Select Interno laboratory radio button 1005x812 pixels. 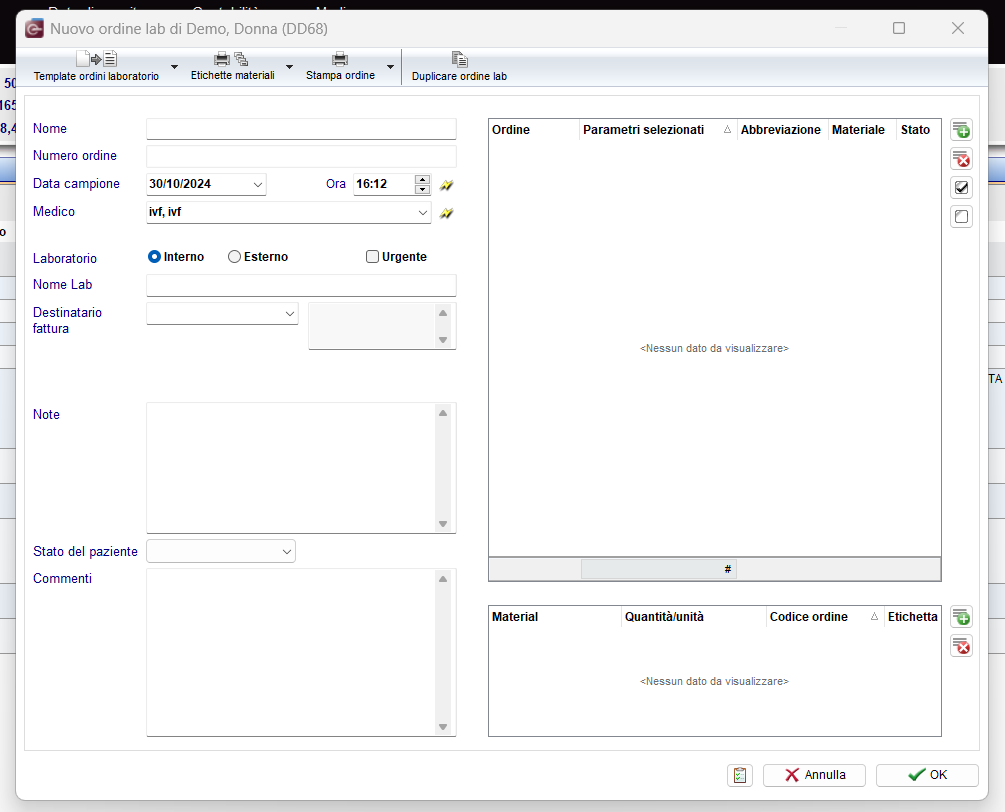coord(154,256)
